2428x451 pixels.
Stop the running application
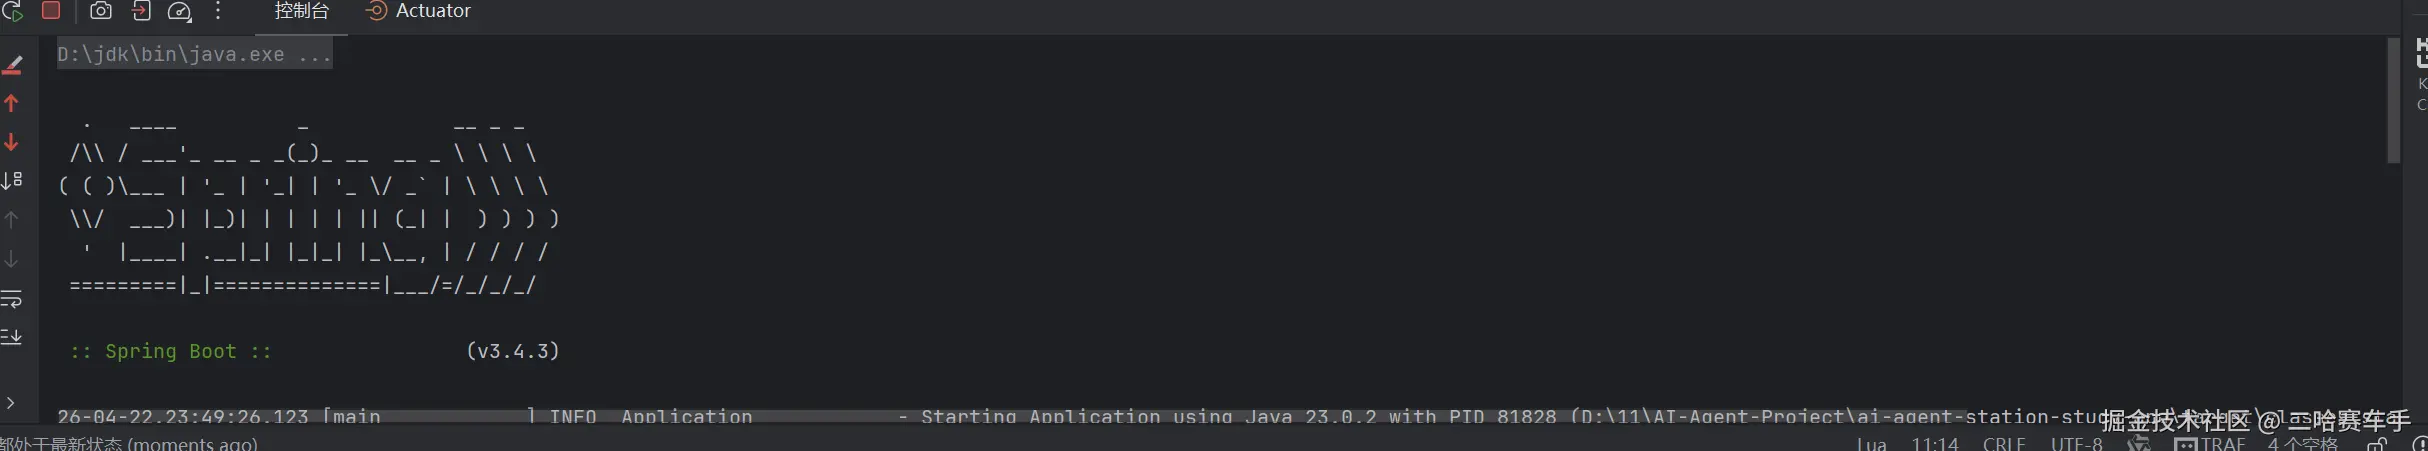[x=51, y=11]
